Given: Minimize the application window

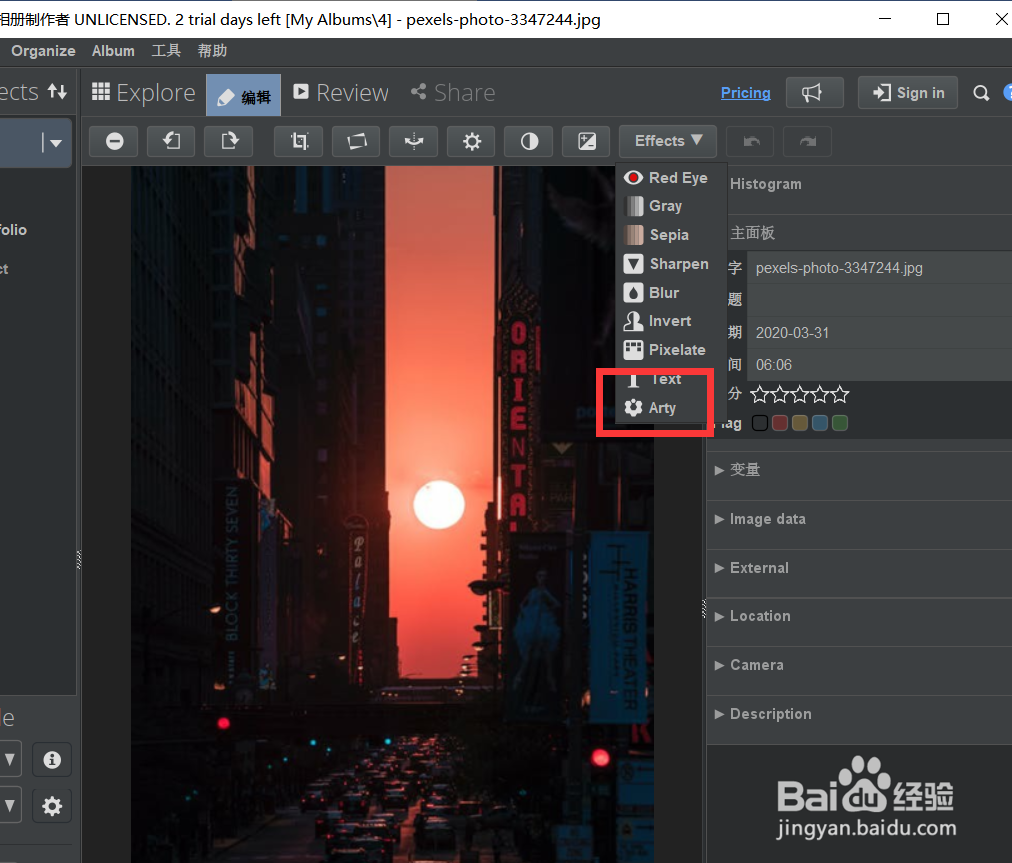Looking at the screenshot, I should point(885,19).
